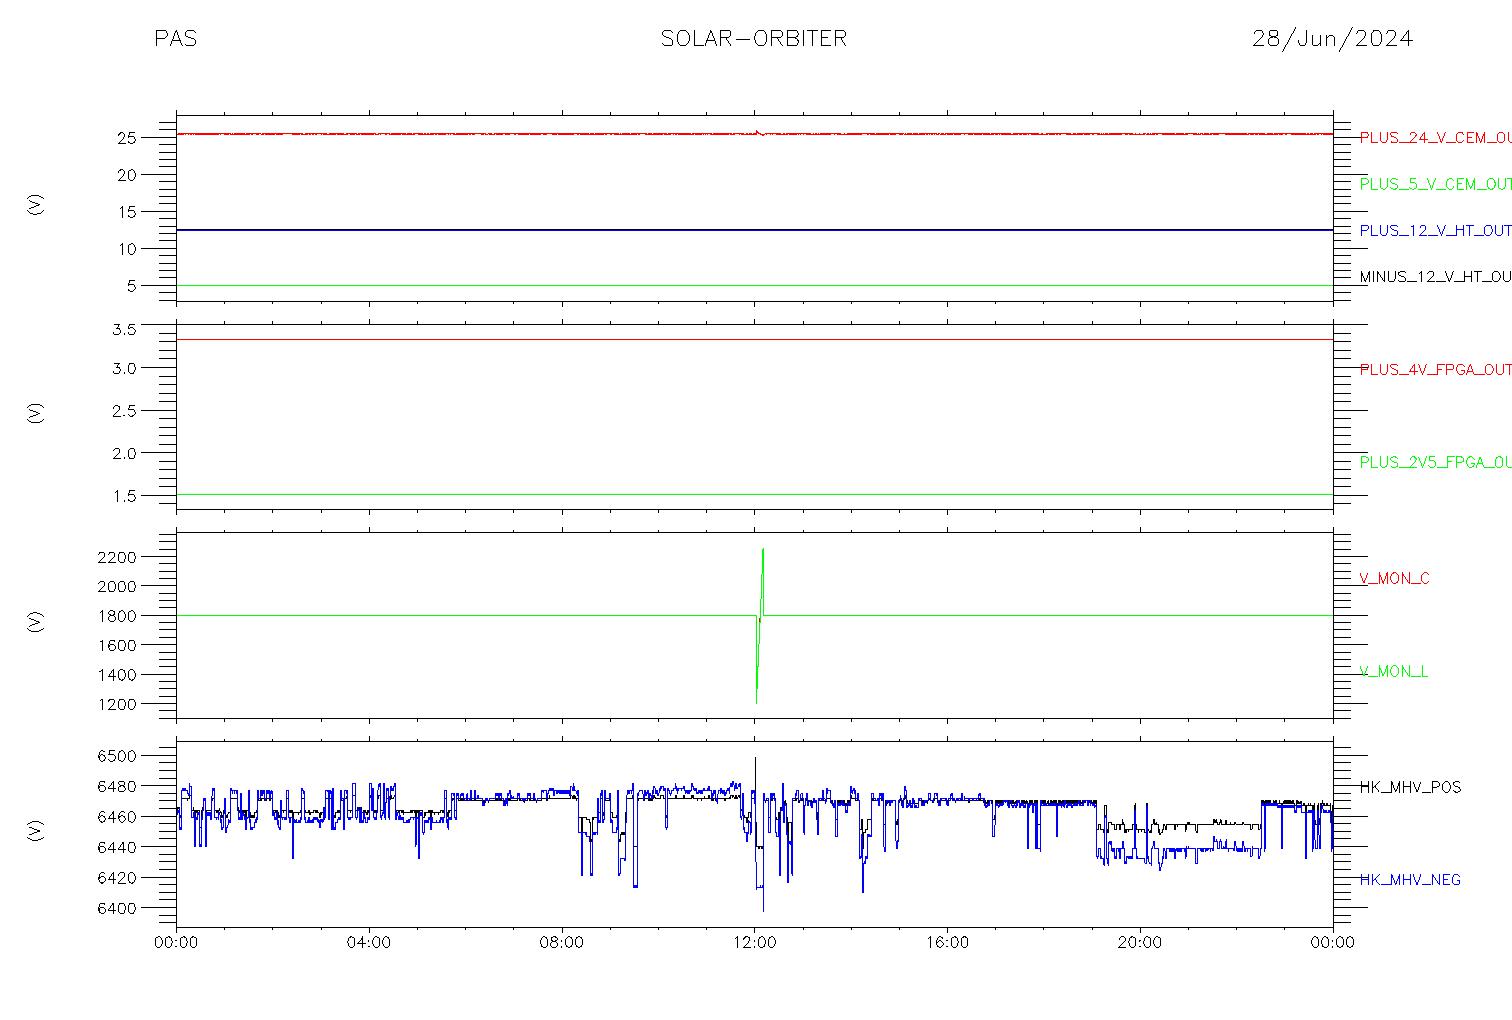1512x1020 pixels.
Task: Click the 1.5 tick label of second panel
Action: (124, 496)
